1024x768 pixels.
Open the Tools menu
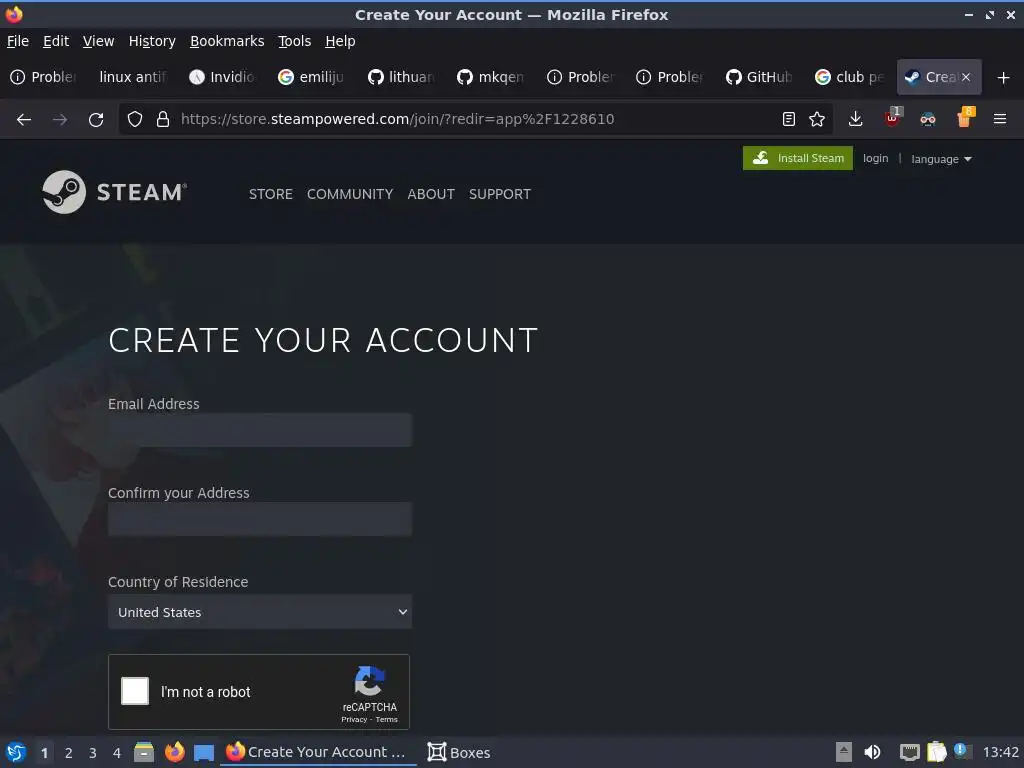[x=295, y=41]
